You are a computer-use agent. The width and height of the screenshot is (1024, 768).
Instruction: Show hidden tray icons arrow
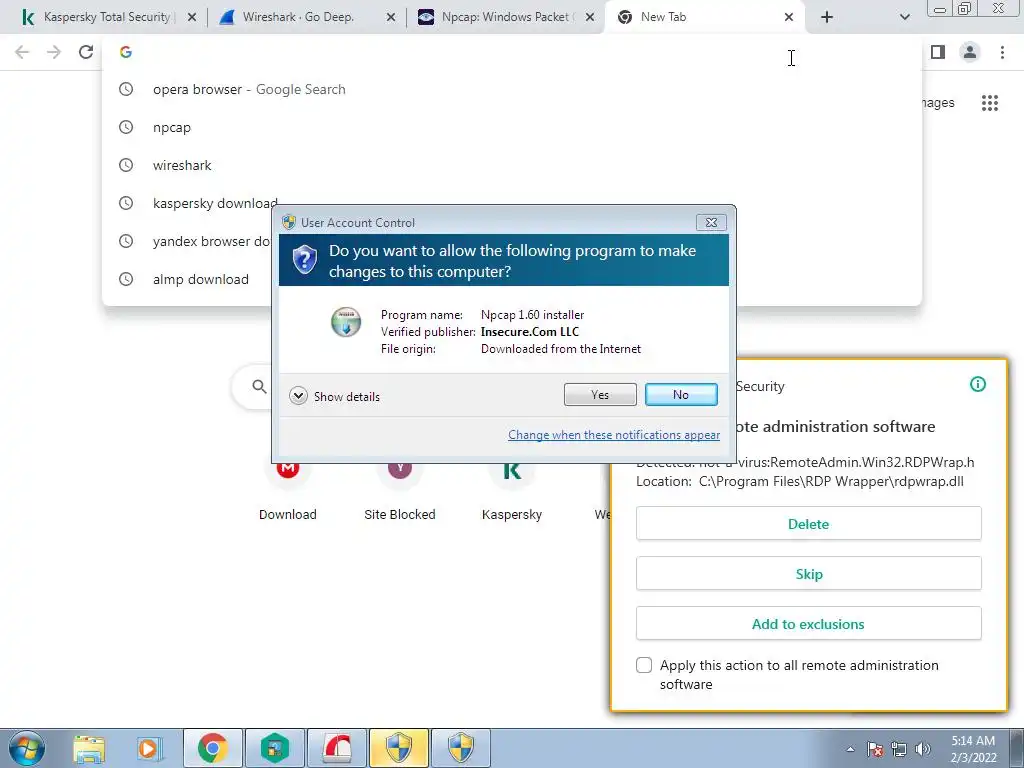850,749
